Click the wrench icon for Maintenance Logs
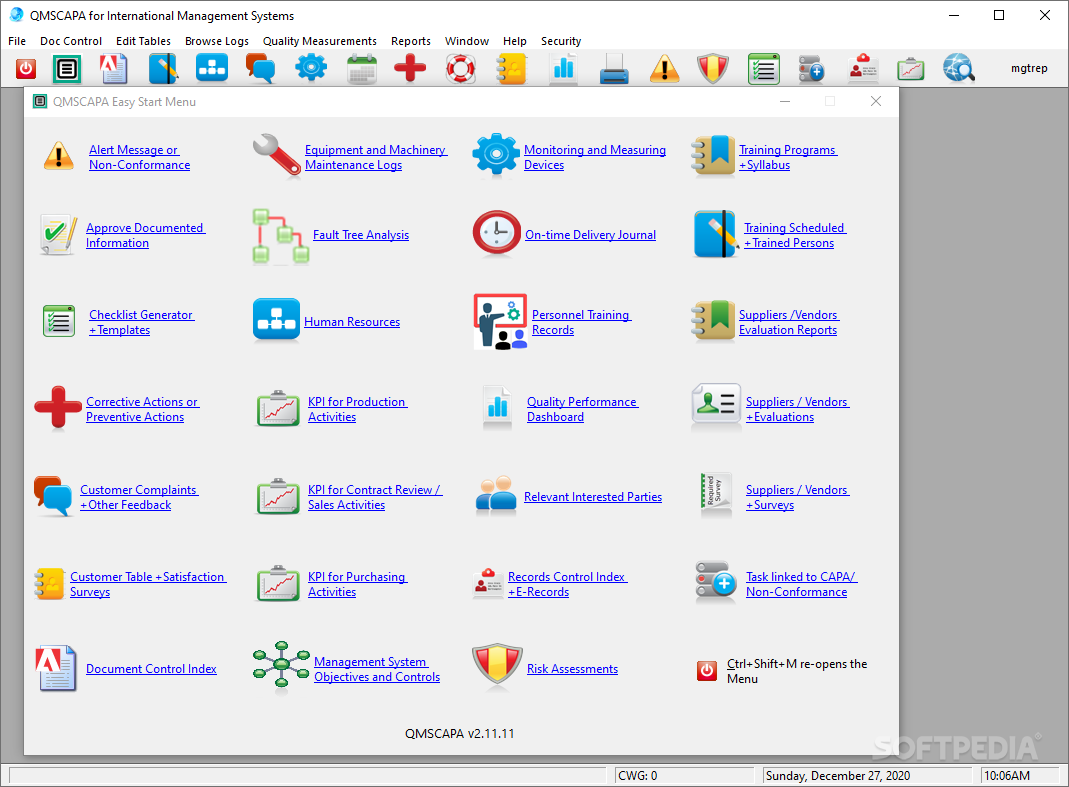Viewport: 1069px width, 787px height. [x=277, y=156]
